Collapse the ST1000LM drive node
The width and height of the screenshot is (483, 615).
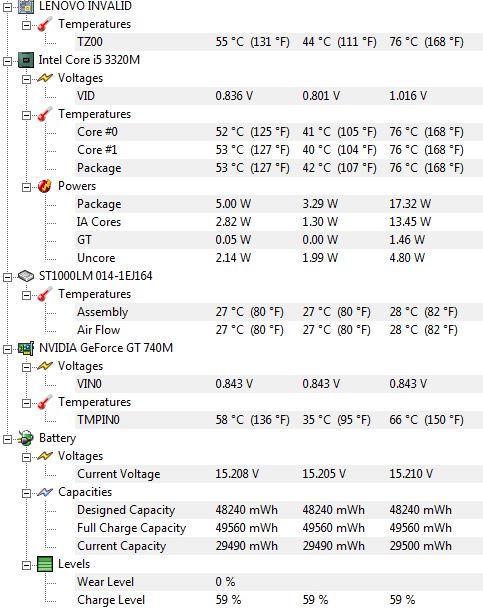pos(7,277)
